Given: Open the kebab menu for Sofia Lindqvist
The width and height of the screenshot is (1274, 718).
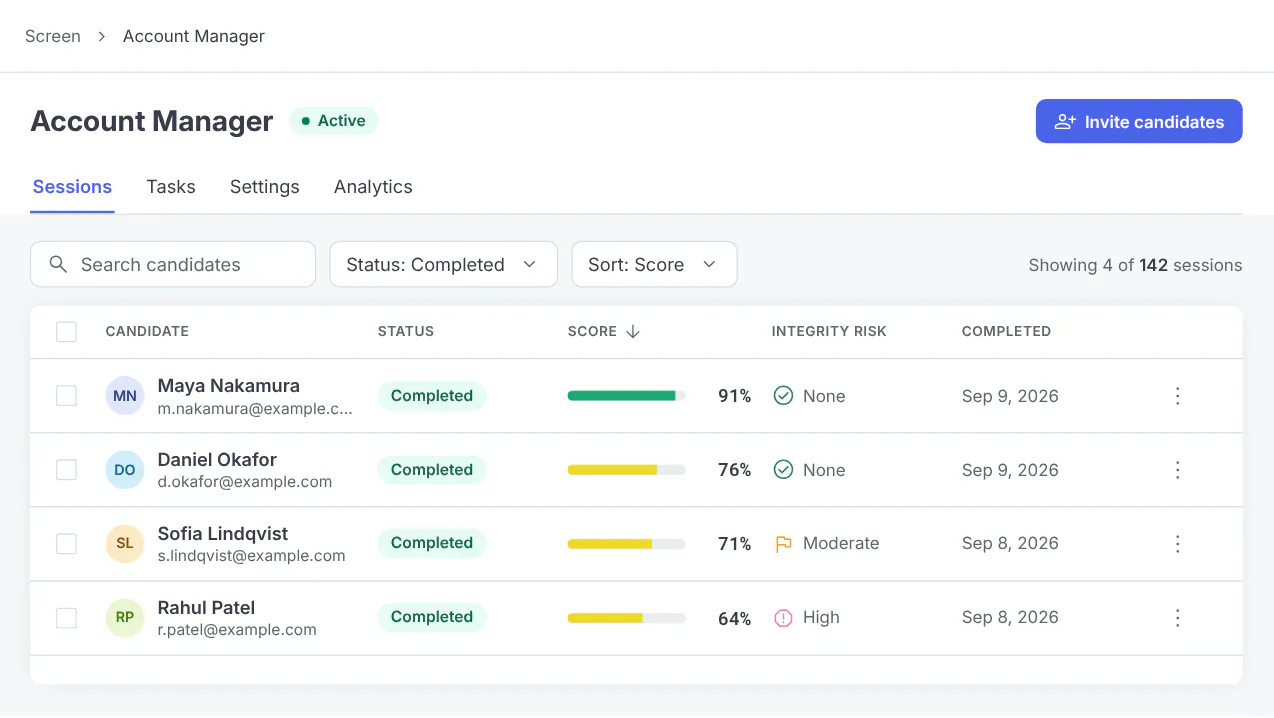Looking at the screenshot, I should coord(1177,543).
